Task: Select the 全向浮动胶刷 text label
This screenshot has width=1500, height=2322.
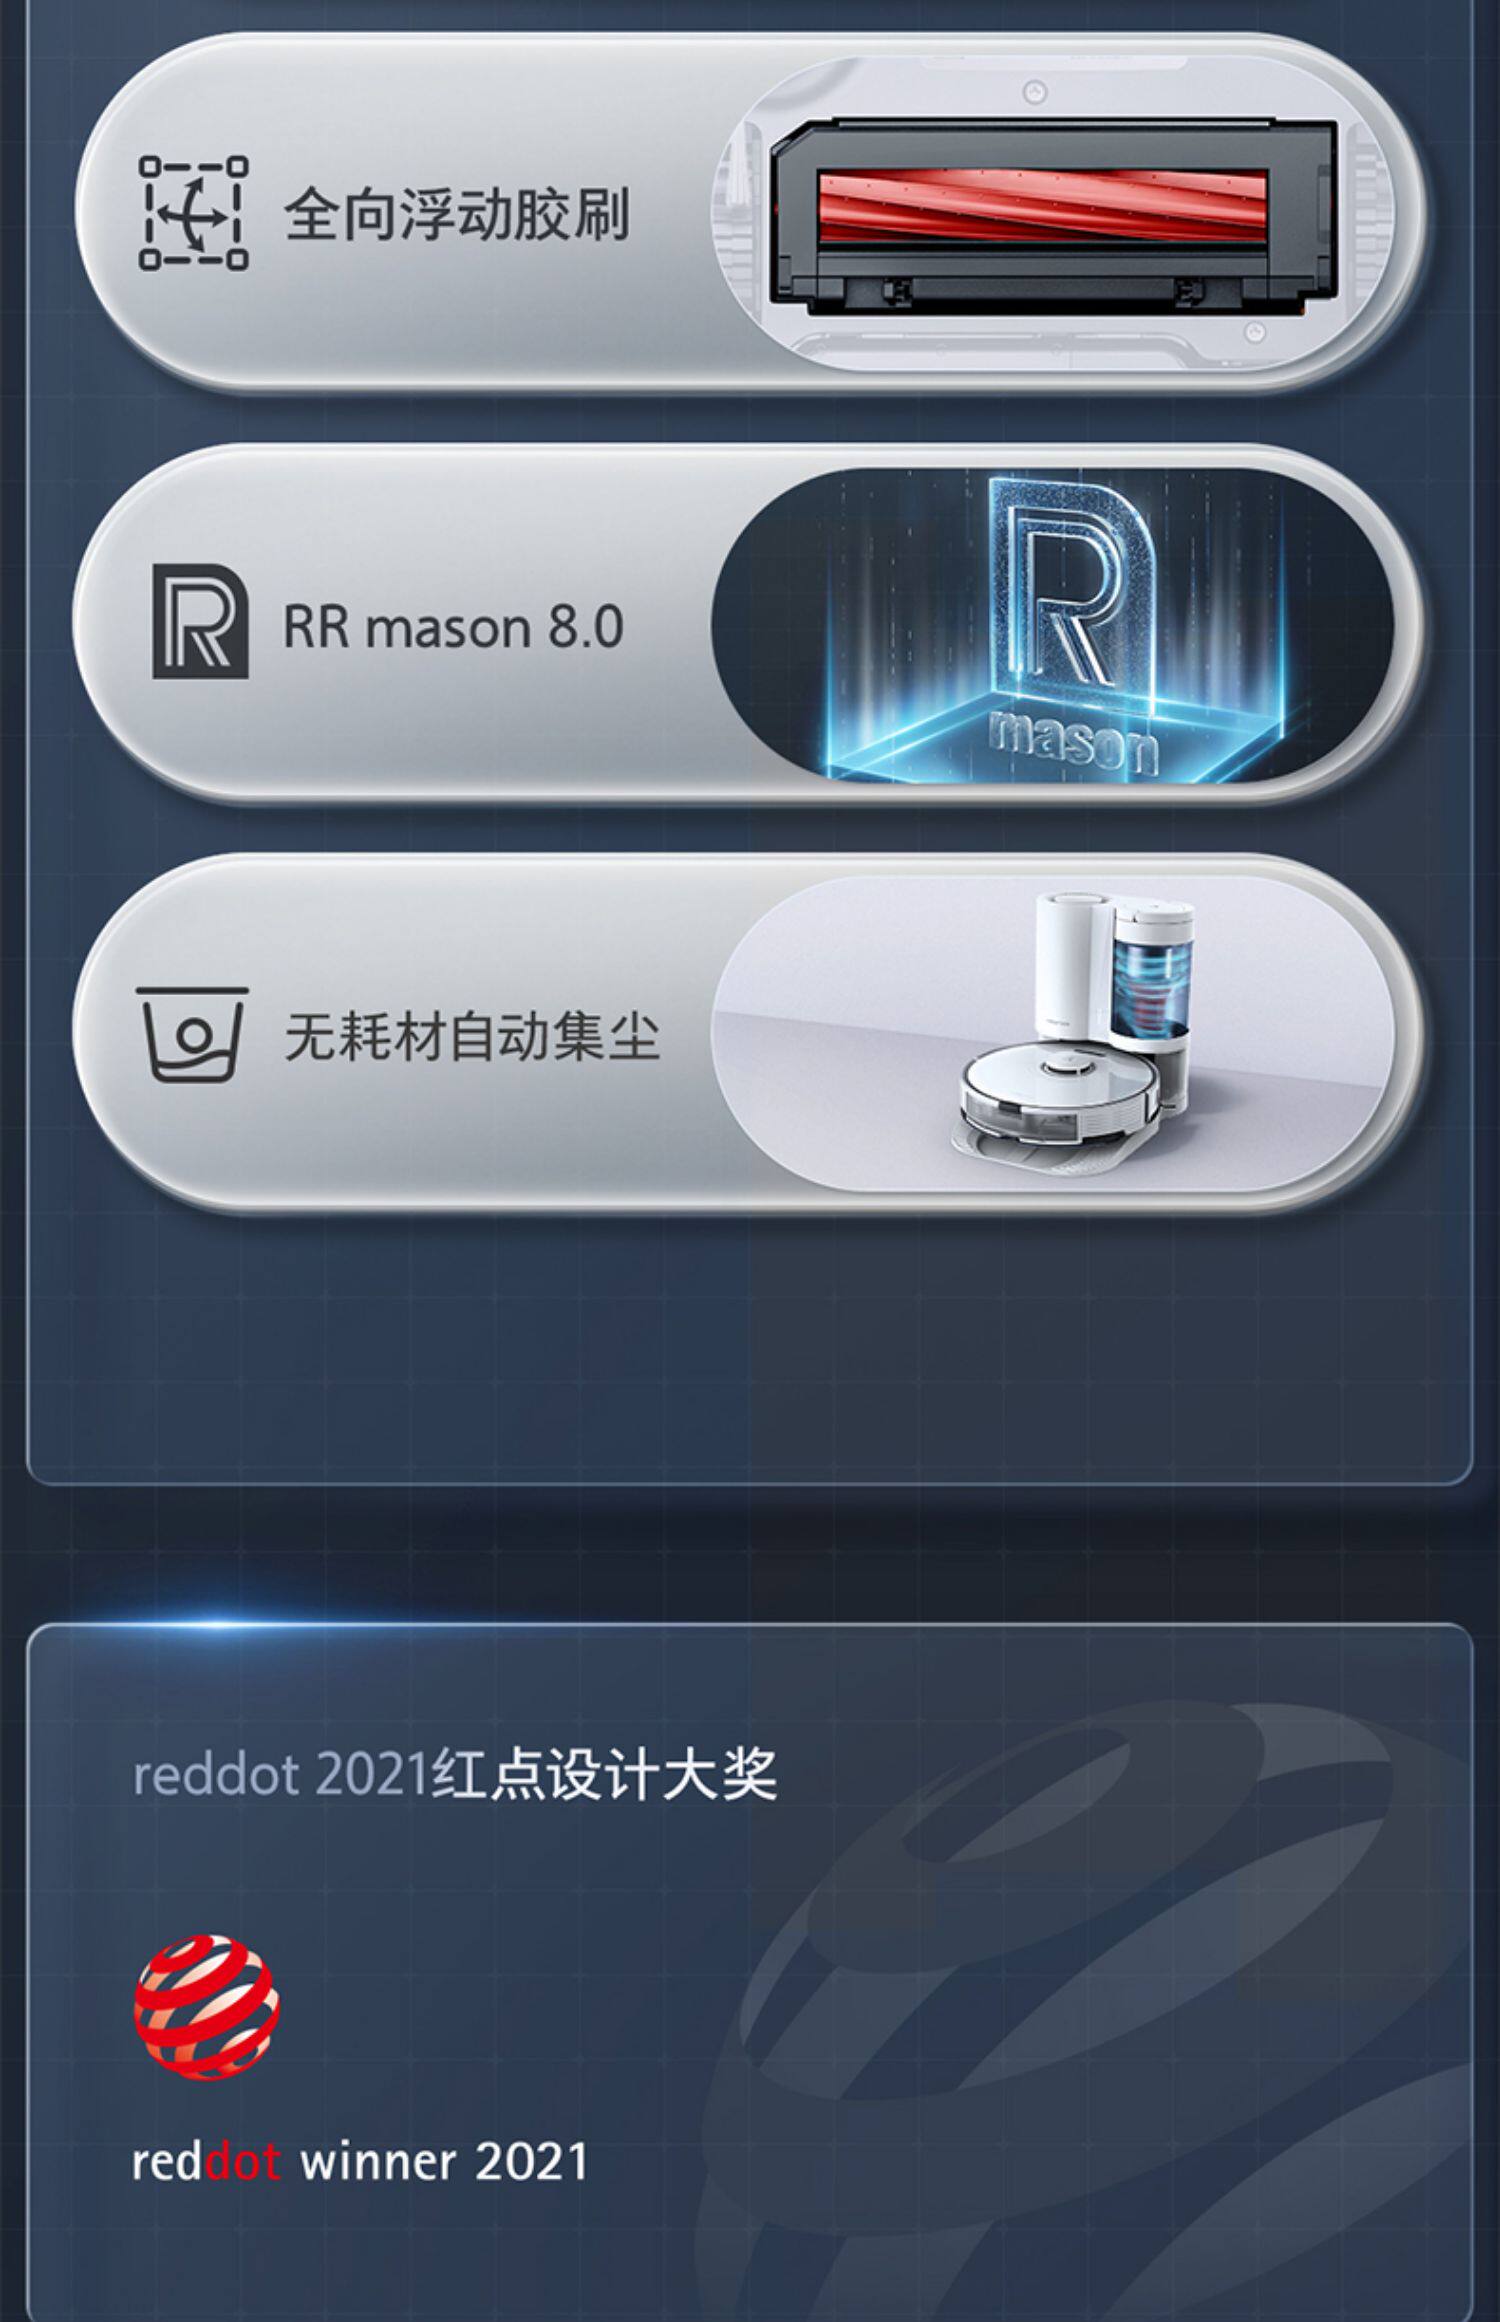Action: coord(457,214)
